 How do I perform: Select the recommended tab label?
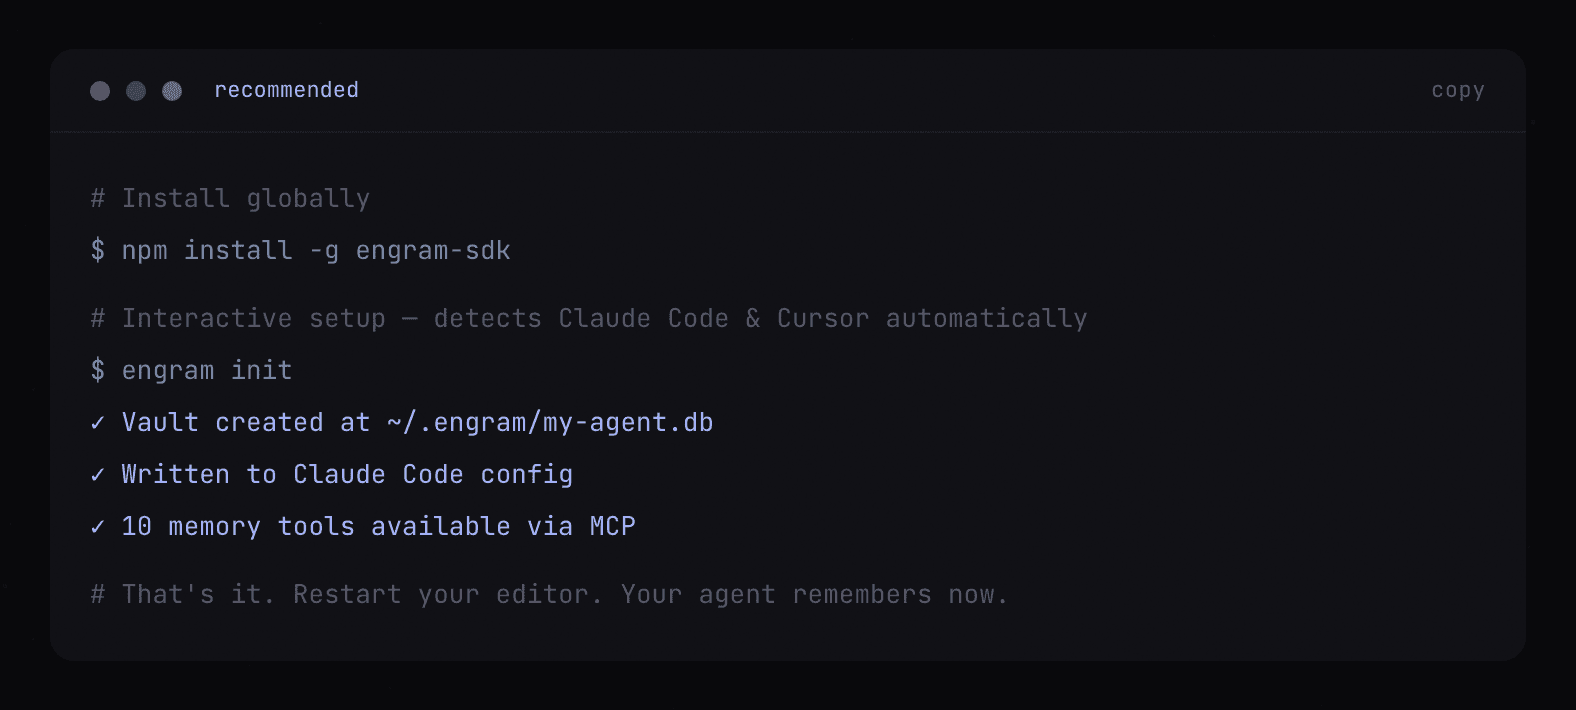click(286, 90)
